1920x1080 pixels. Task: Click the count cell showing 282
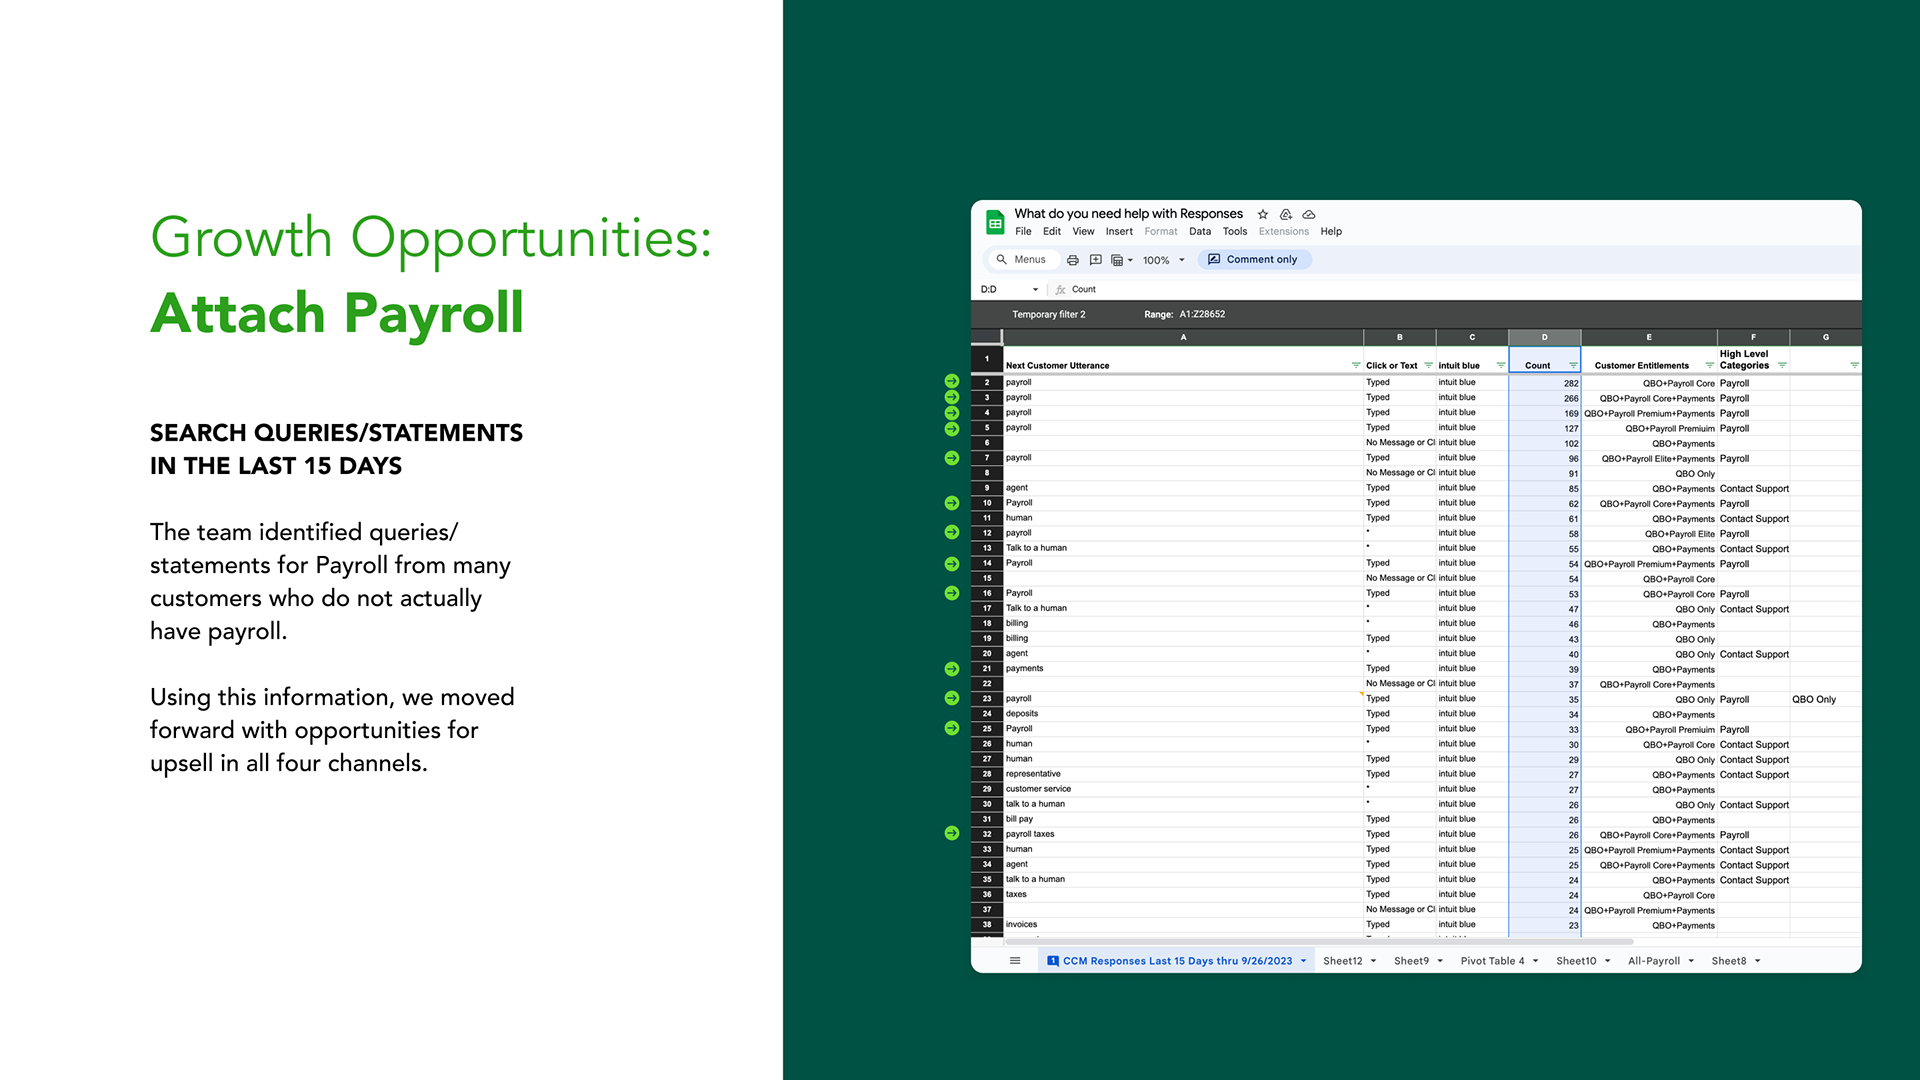[x=1544, y=383]
